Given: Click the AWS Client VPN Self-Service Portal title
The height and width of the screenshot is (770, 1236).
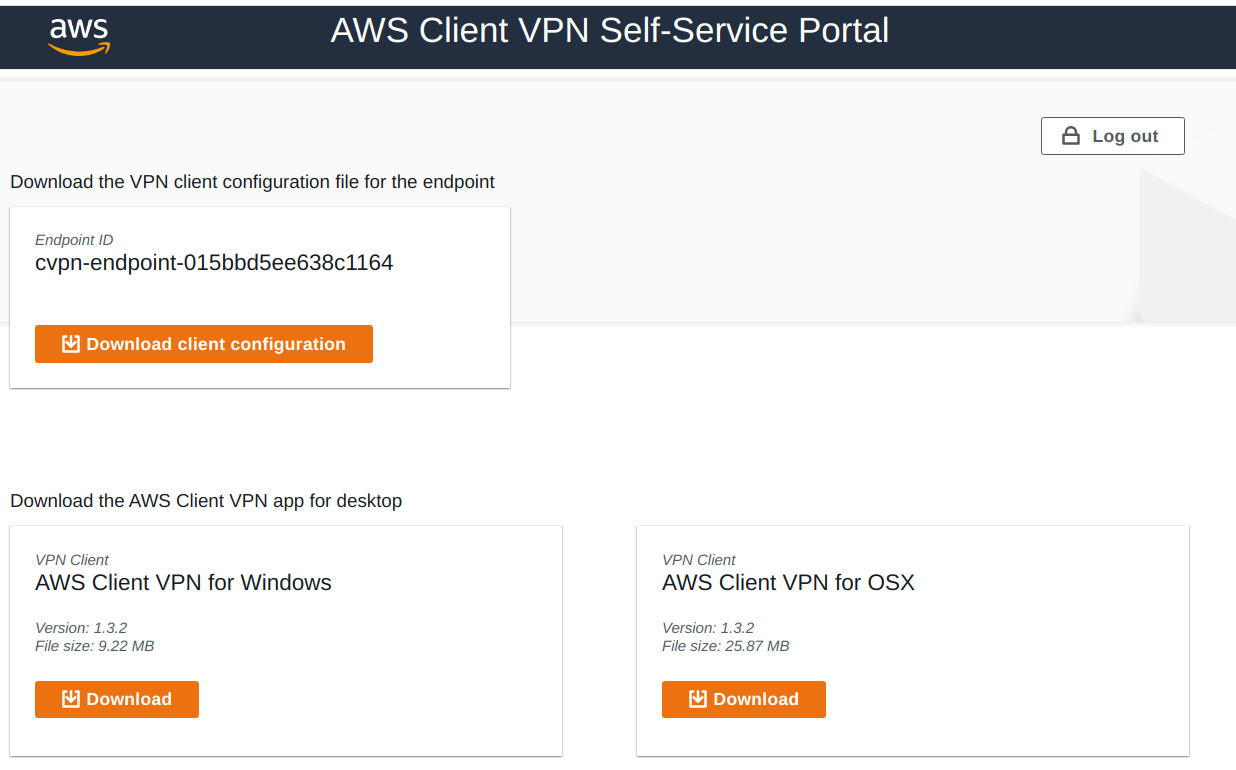Looking at the screenshot, I should click(x=609, y=31).
